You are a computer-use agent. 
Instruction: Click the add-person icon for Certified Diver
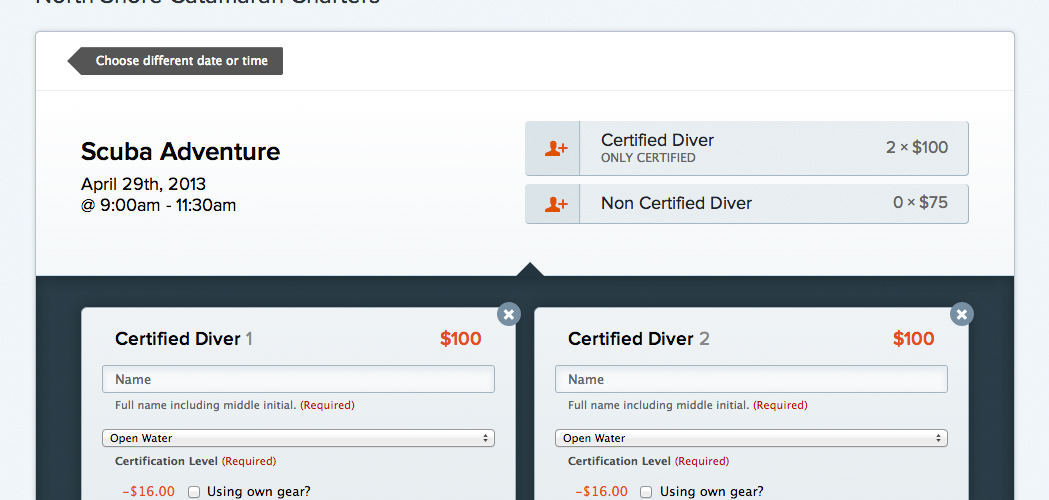pos(555,149)
